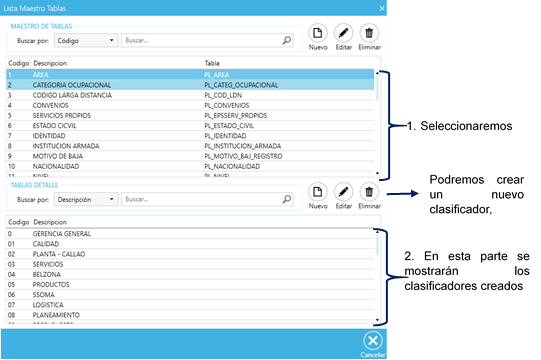Select the ESTADO CICVIL row
Viewport: 541px width, 360px height.
(x=190, y=126)
